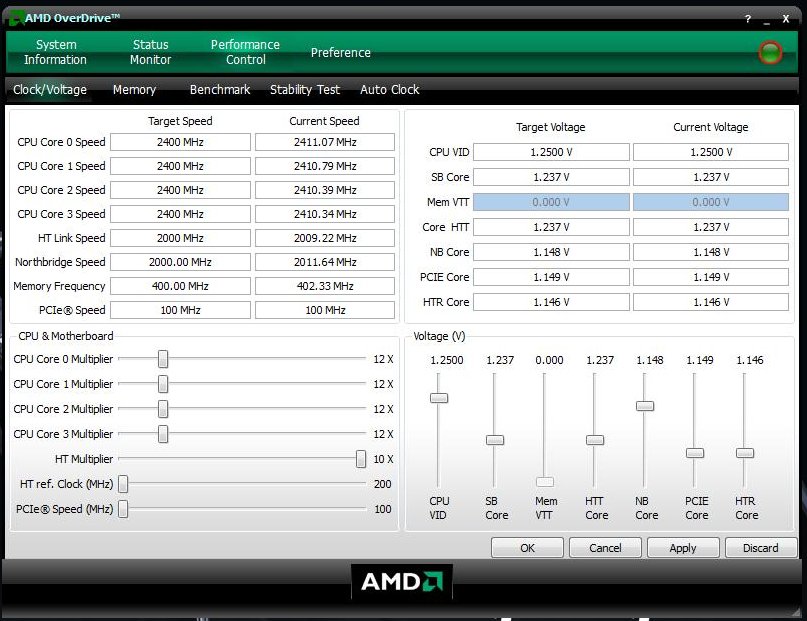Click the HT ref. Clock slider handle
Image resolution: width=807 pixels, height=621 pixels.
pyautogui.click(x=123, y=484)
